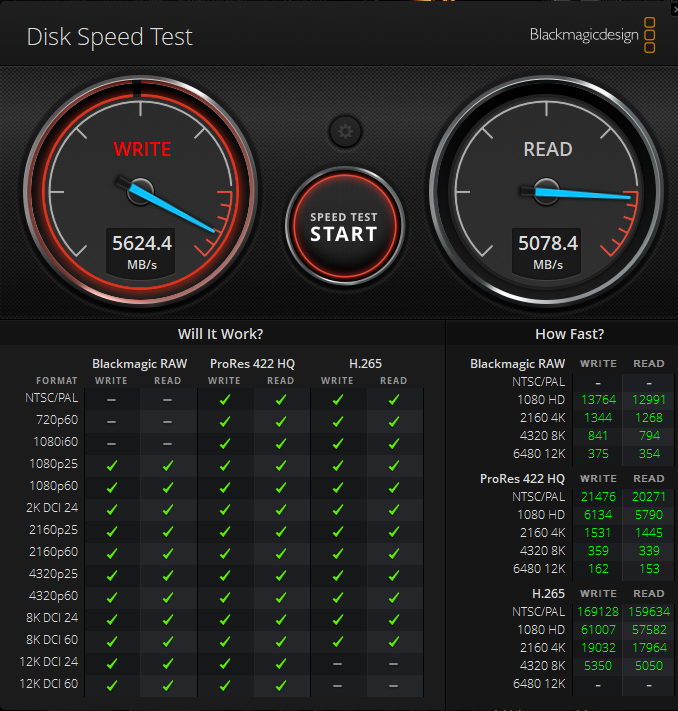The image size is (678, 711).
Task: Click the ProRes 422 HQ column header in Will It Work
Action: 252,364
